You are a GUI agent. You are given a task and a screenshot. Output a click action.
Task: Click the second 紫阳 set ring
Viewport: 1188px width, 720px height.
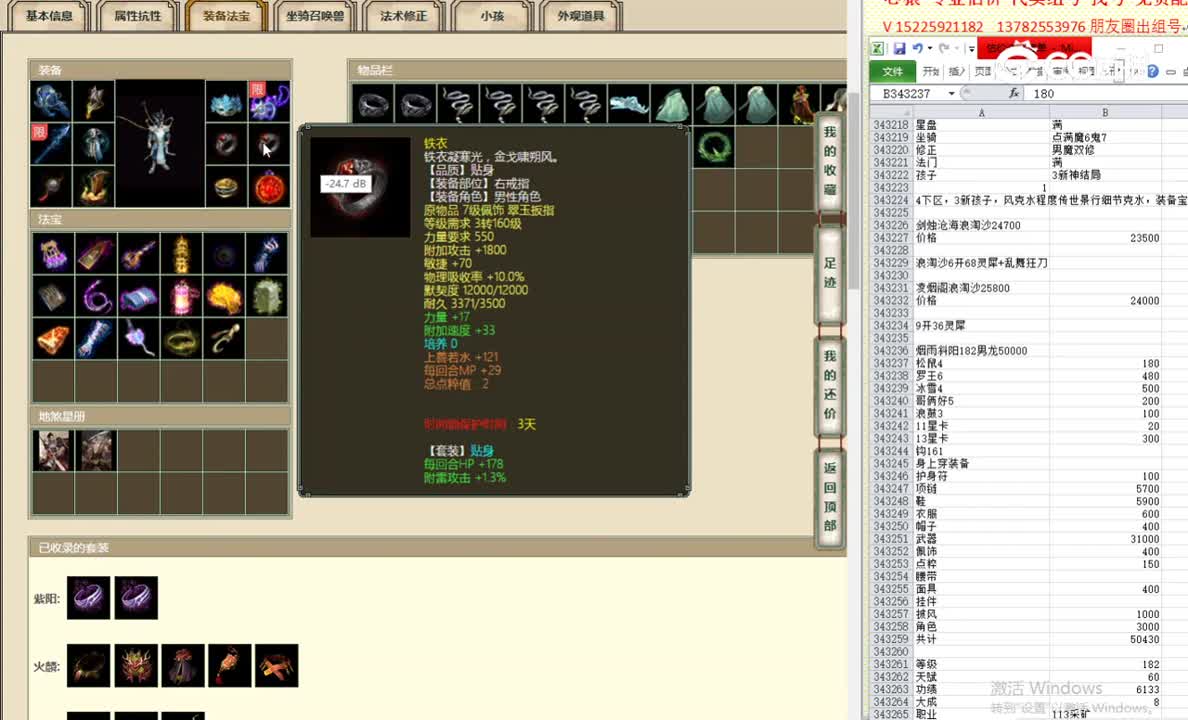pyautogui.click(x=136, y=597)
